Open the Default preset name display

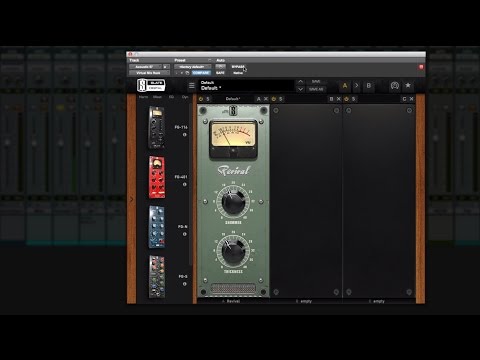pos(246,86)
